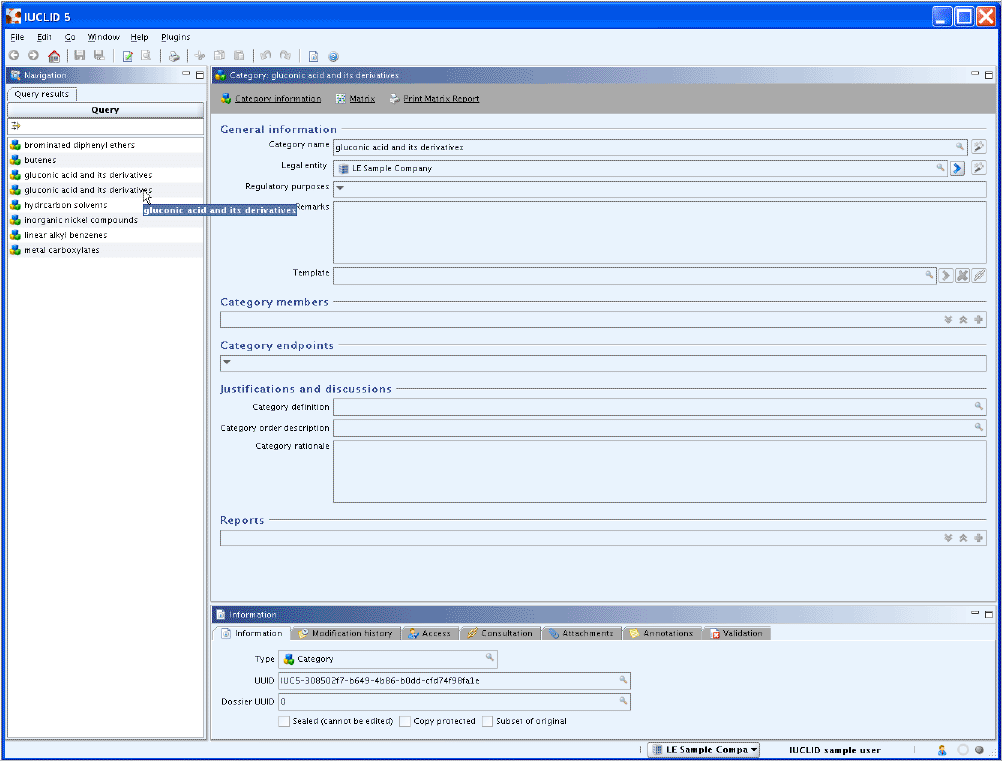The image size is (1002, 761).
Task: Click the add plus icon in Category members
Action: (978, 319)
